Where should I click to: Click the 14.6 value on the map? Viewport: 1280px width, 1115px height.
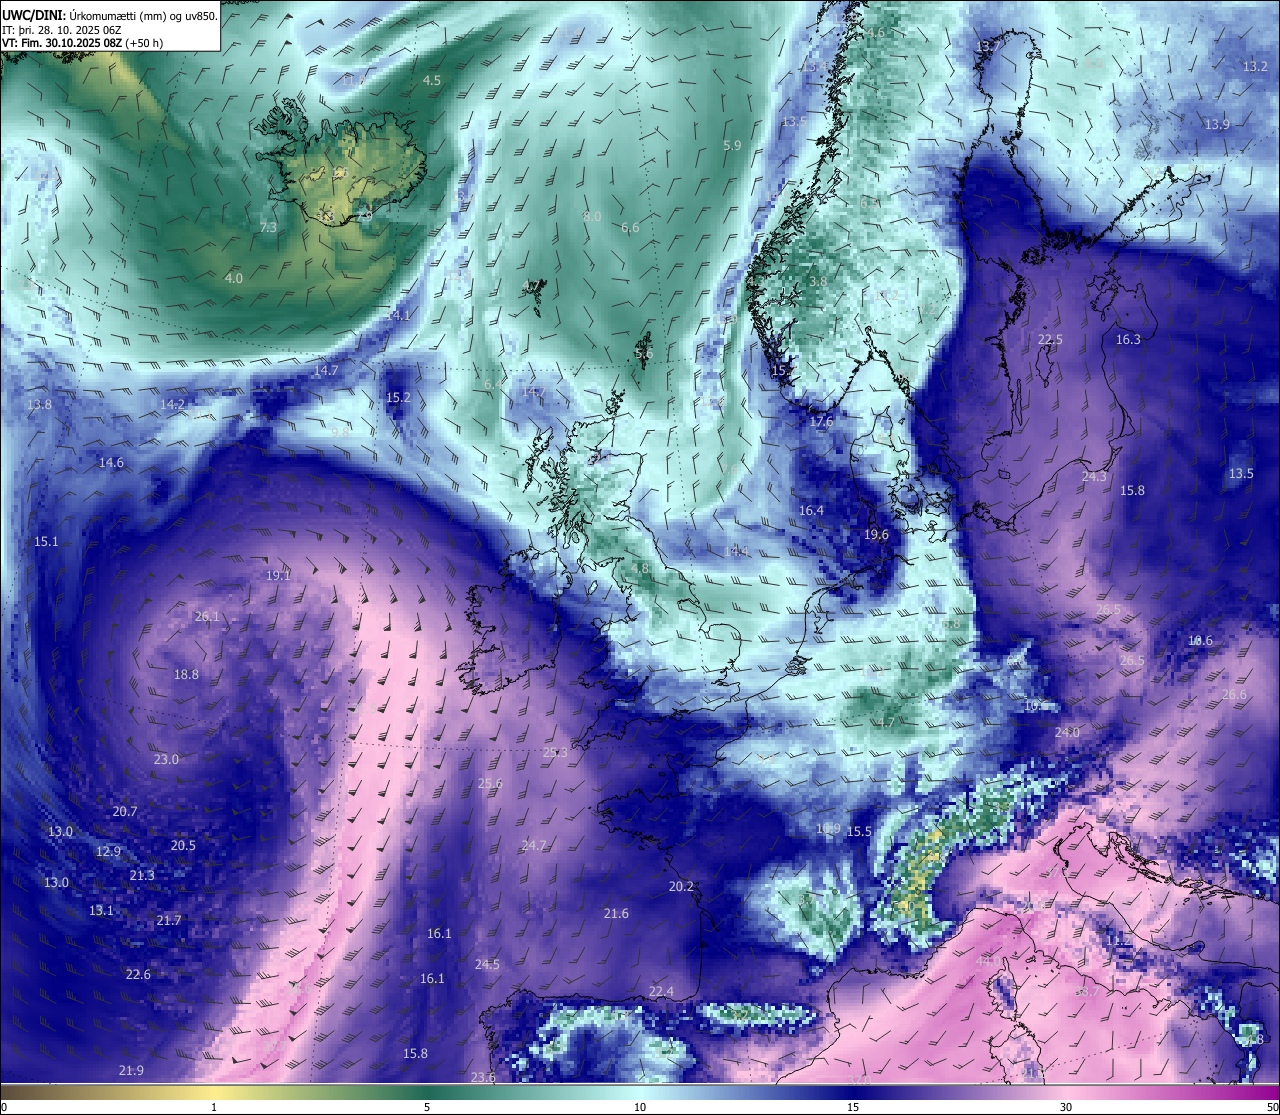pos(111,463)
